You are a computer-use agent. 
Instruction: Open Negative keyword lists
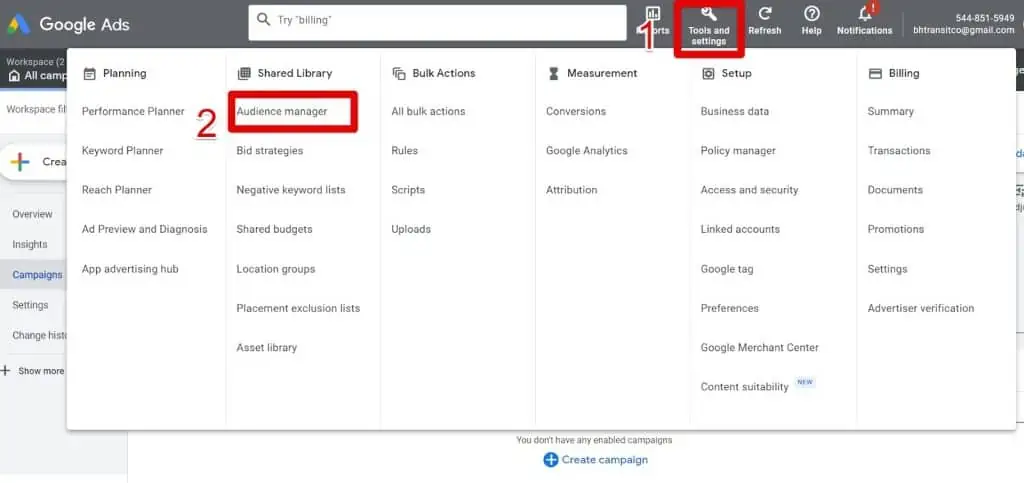291,190
